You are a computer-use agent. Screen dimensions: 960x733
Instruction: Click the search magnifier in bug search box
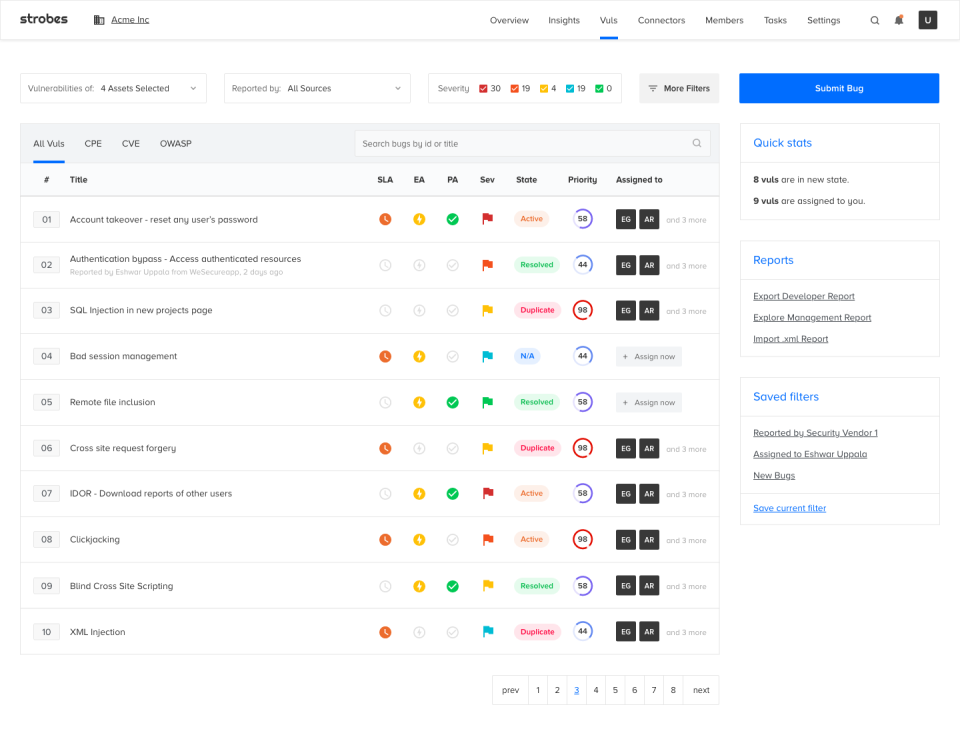tap(697, 143)
